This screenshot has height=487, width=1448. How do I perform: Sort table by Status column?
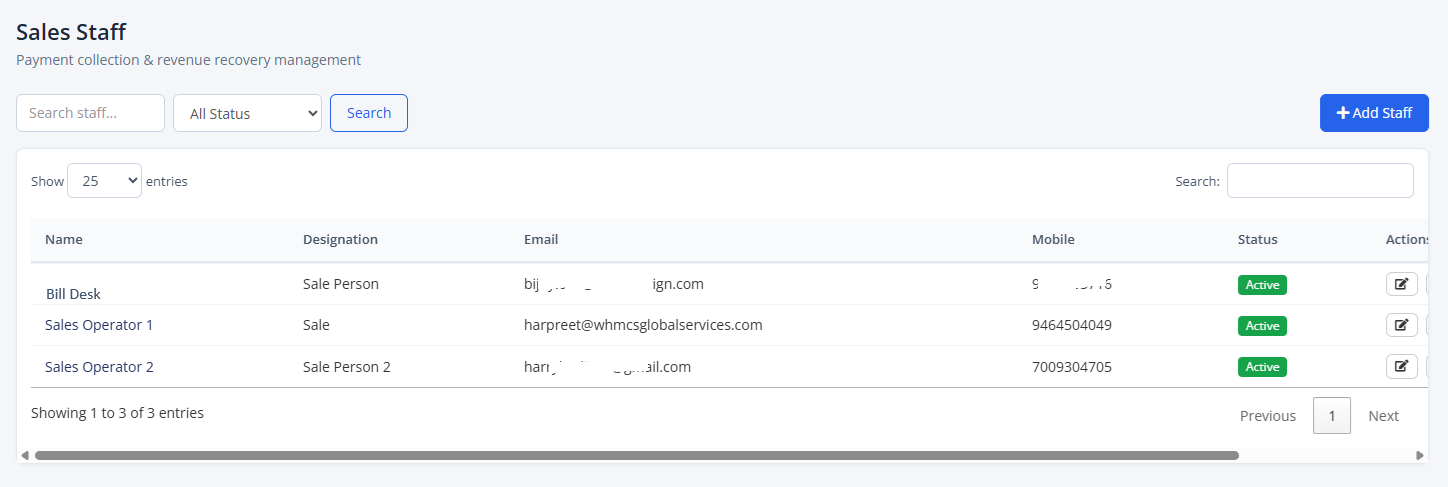coord(1257,239)
